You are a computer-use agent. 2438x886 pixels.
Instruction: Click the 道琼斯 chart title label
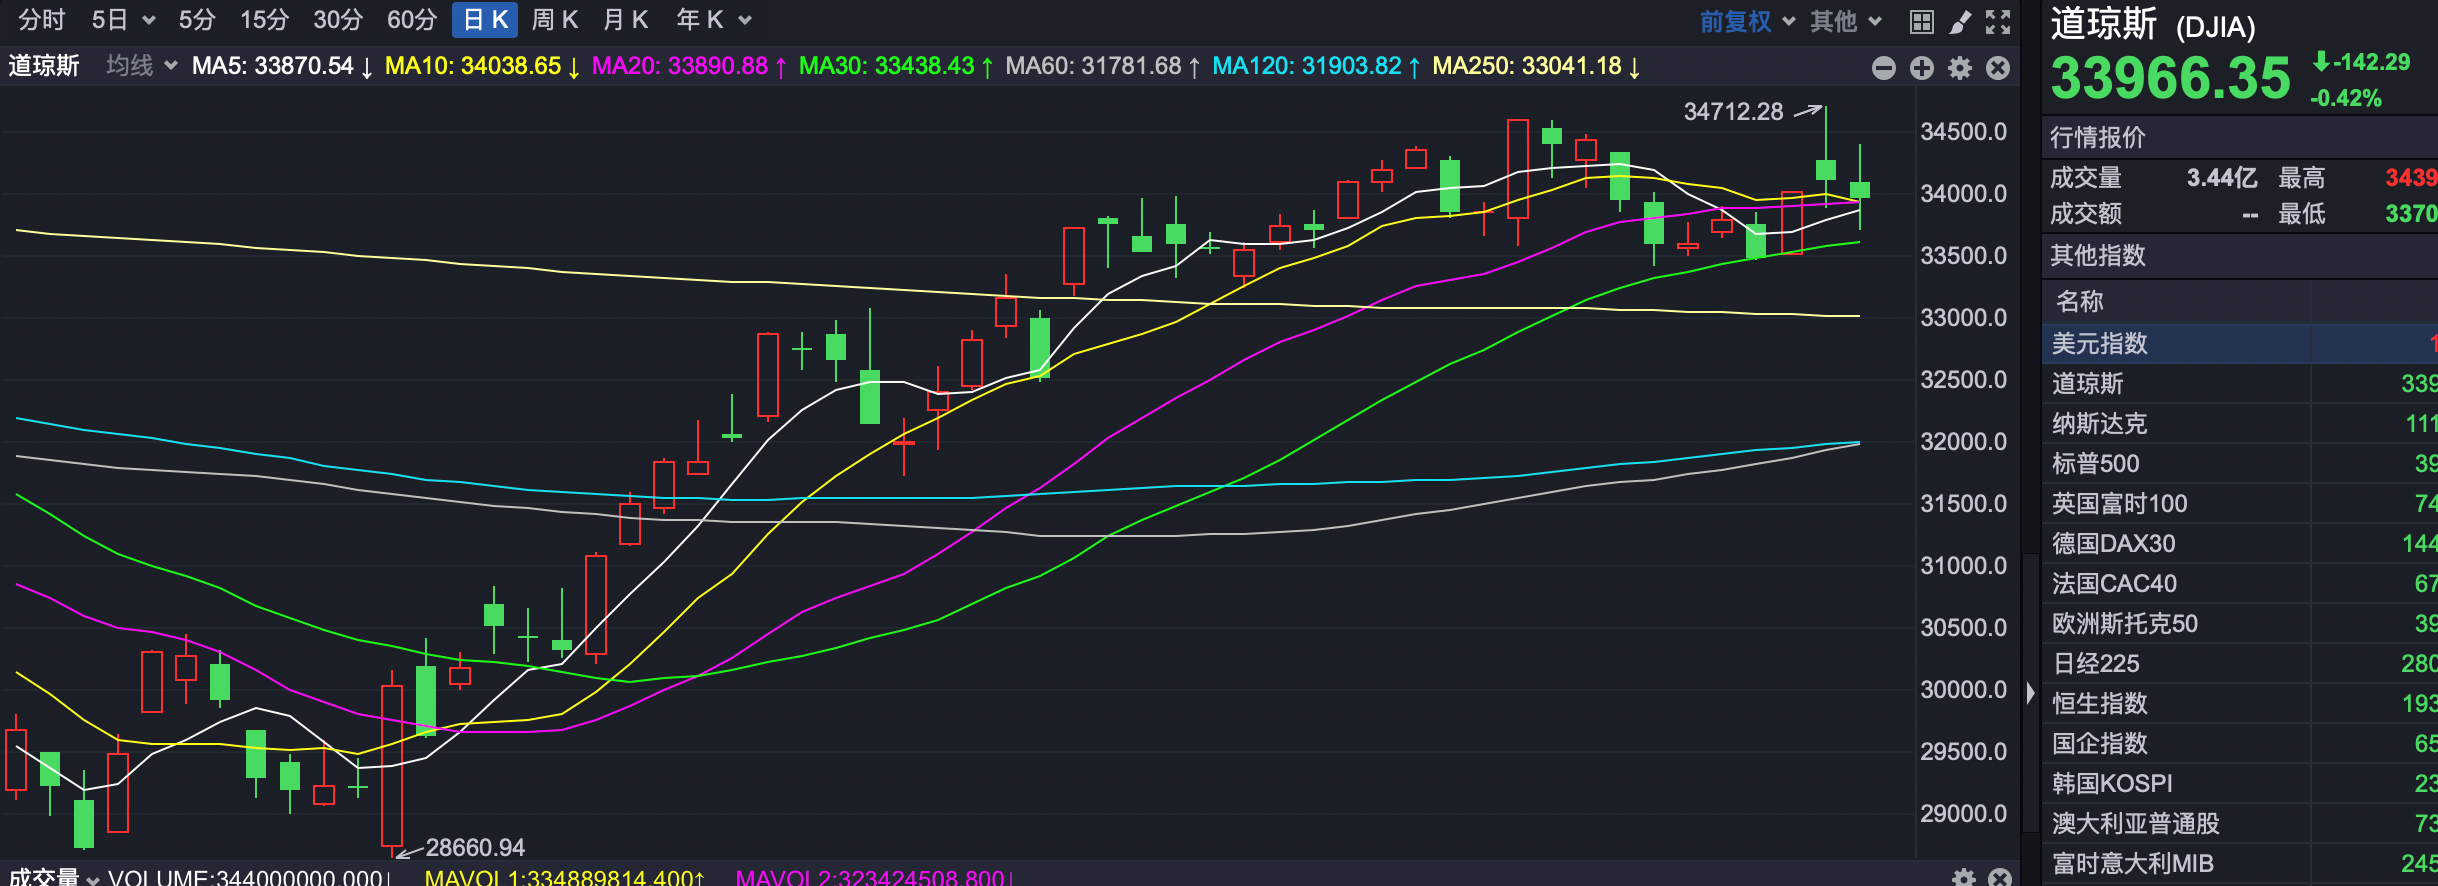(x=44, y=66)
